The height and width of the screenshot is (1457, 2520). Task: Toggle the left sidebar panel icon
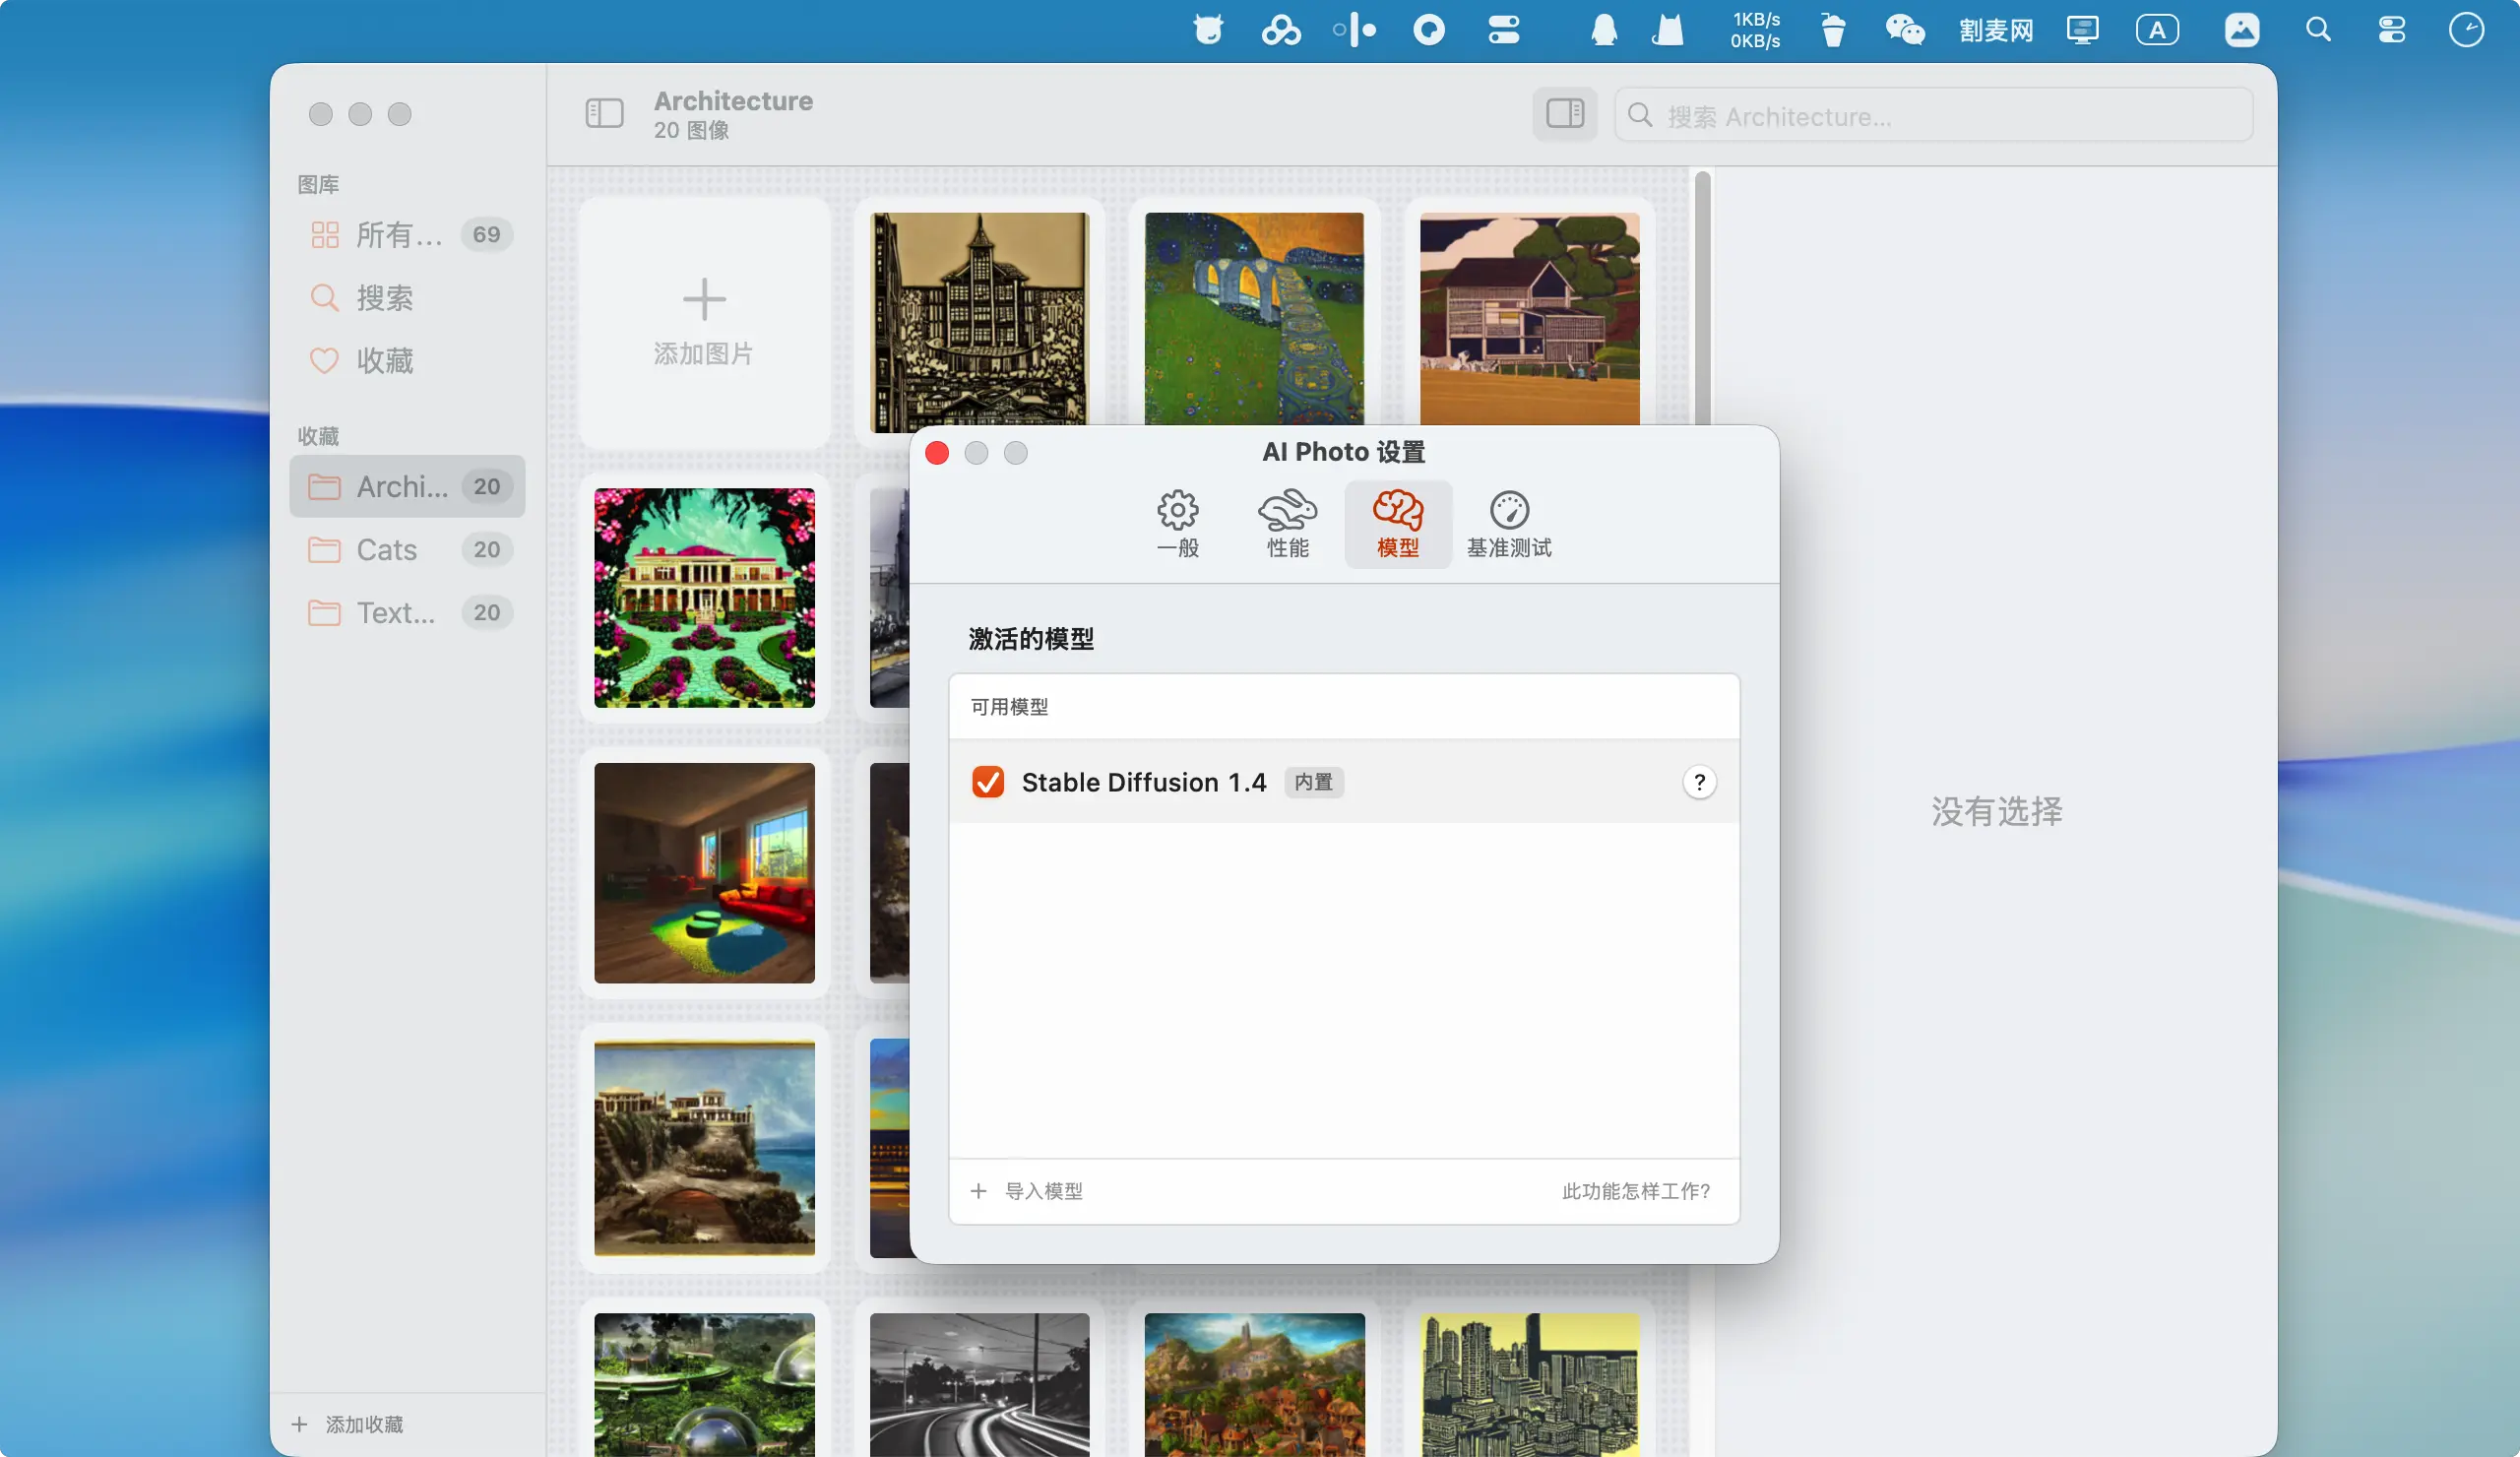pyautogui.click(x=604, y=114)
